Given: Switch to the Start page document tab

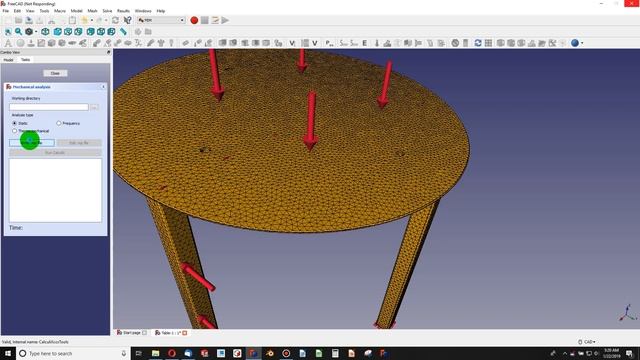Looking at the screenshot, I should pyautogui.click(x=131, y=333).
